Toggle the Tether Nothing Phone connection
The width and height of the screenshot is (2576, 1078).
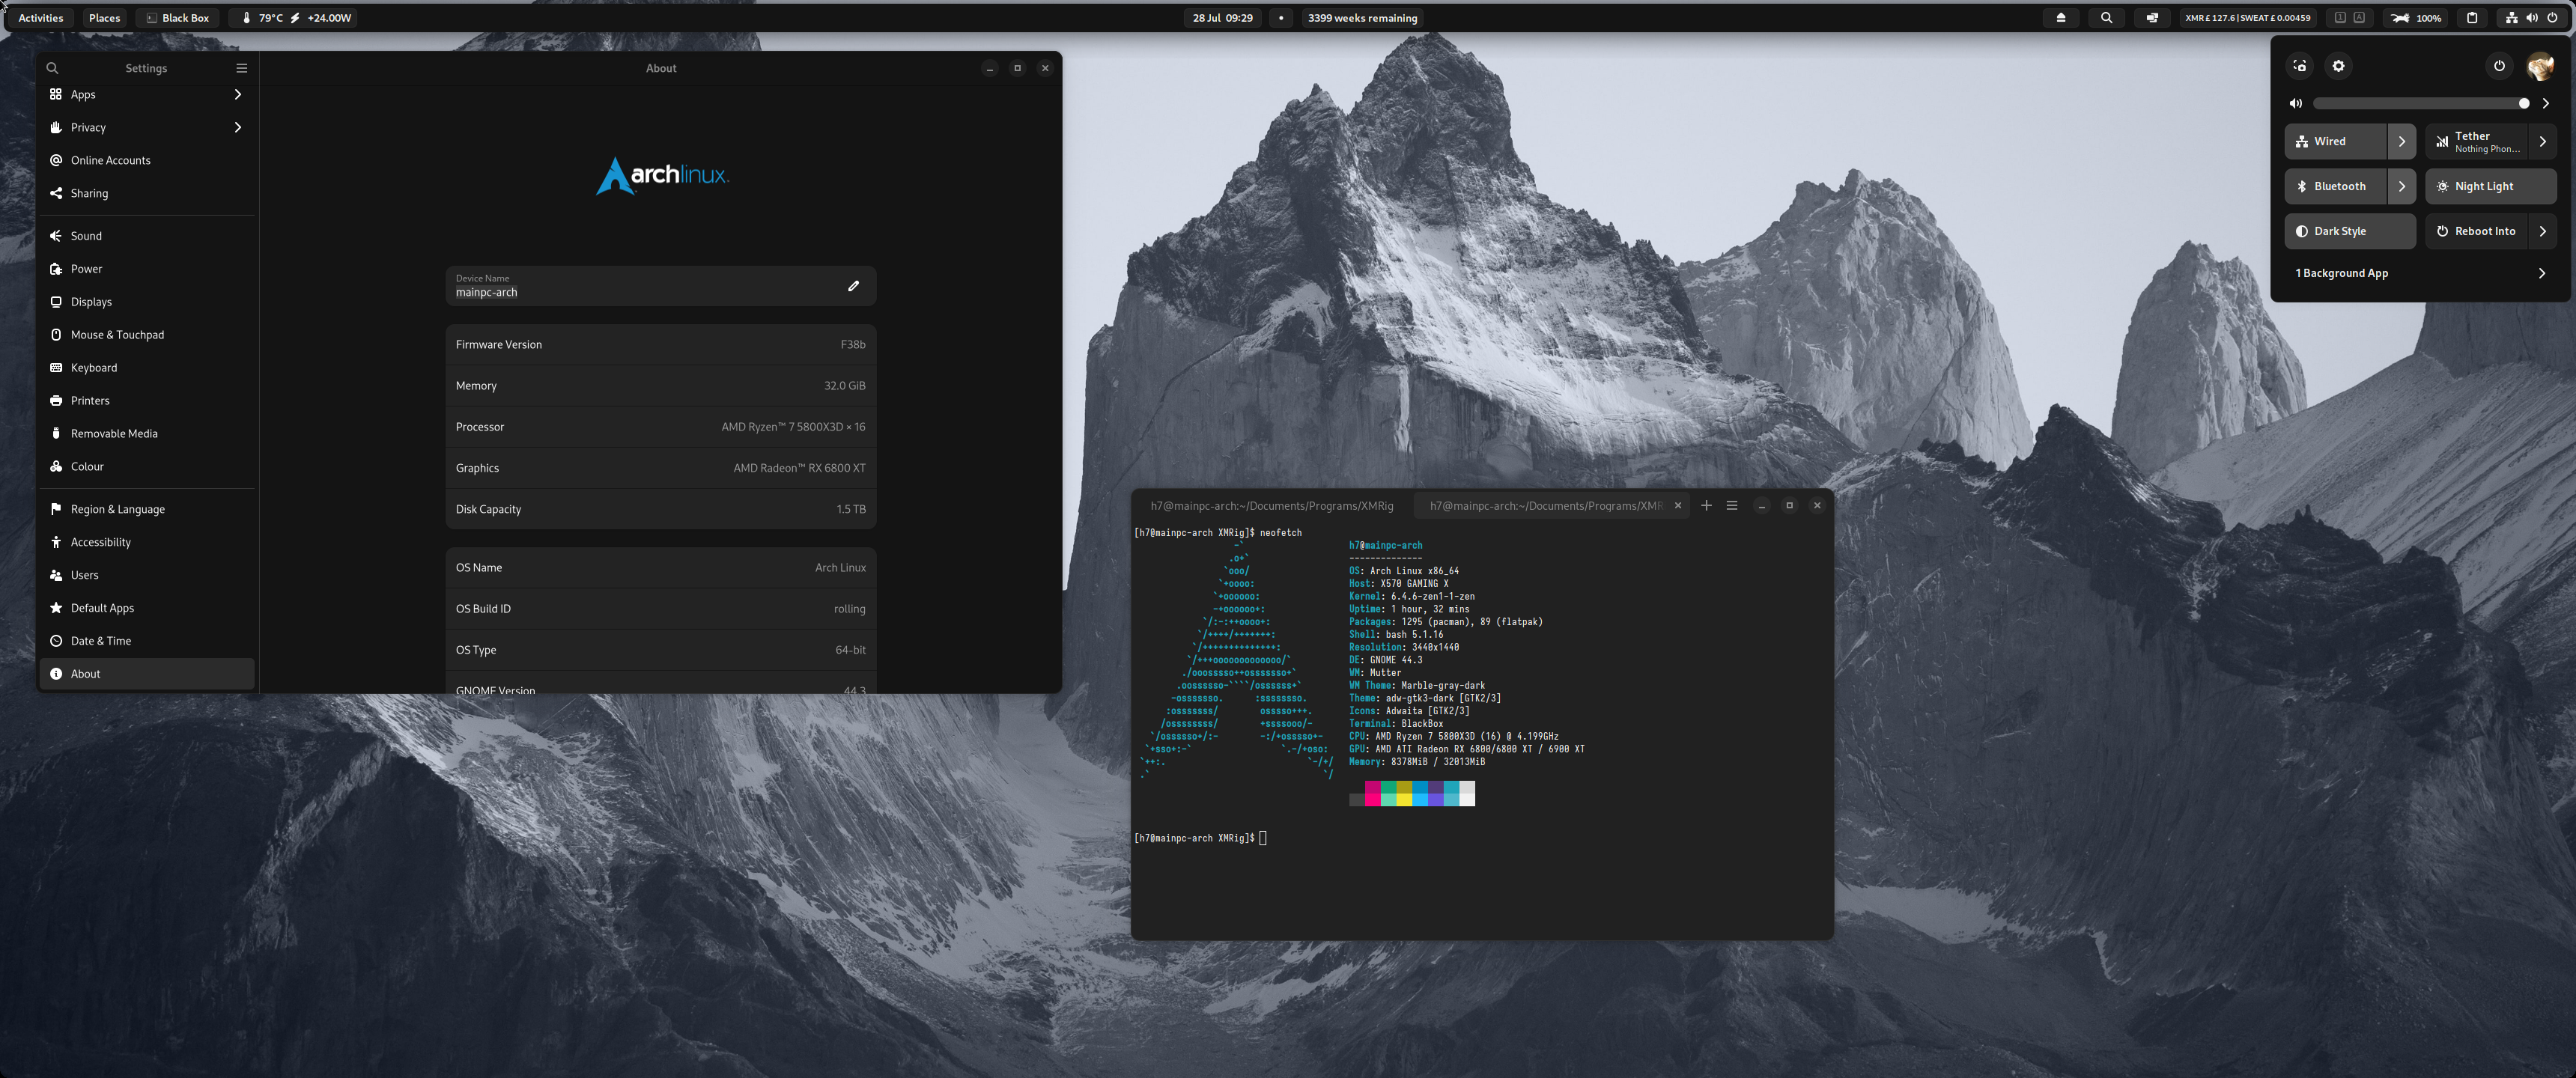point(2476,141)
